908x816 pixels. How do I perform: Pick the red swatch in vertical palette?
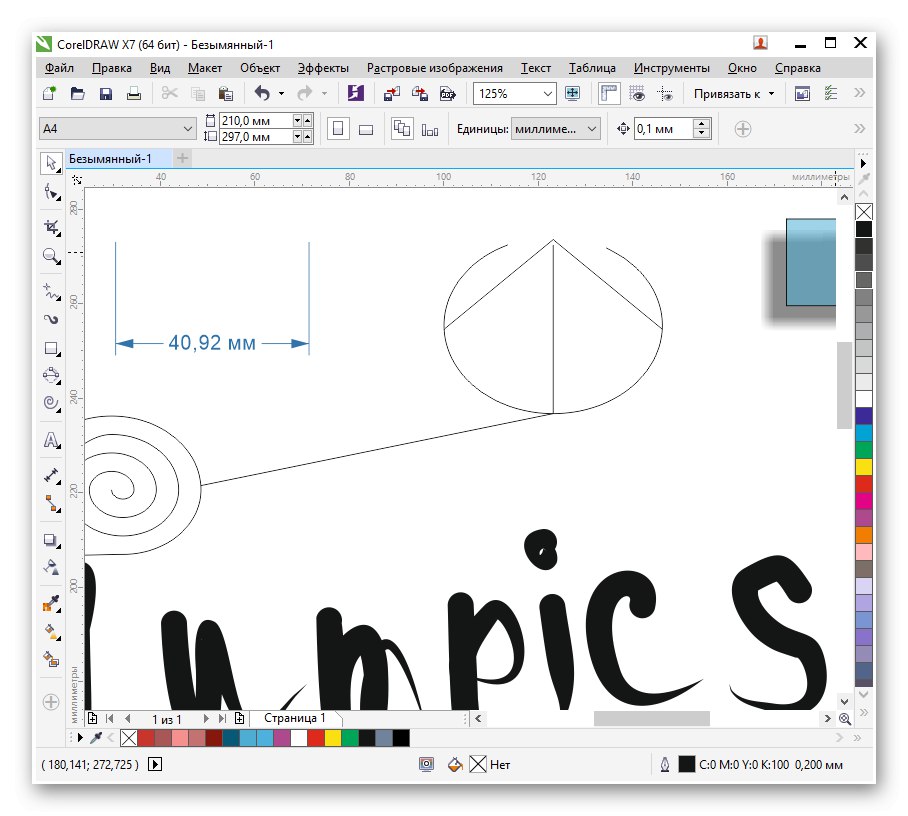coord(864,484)
